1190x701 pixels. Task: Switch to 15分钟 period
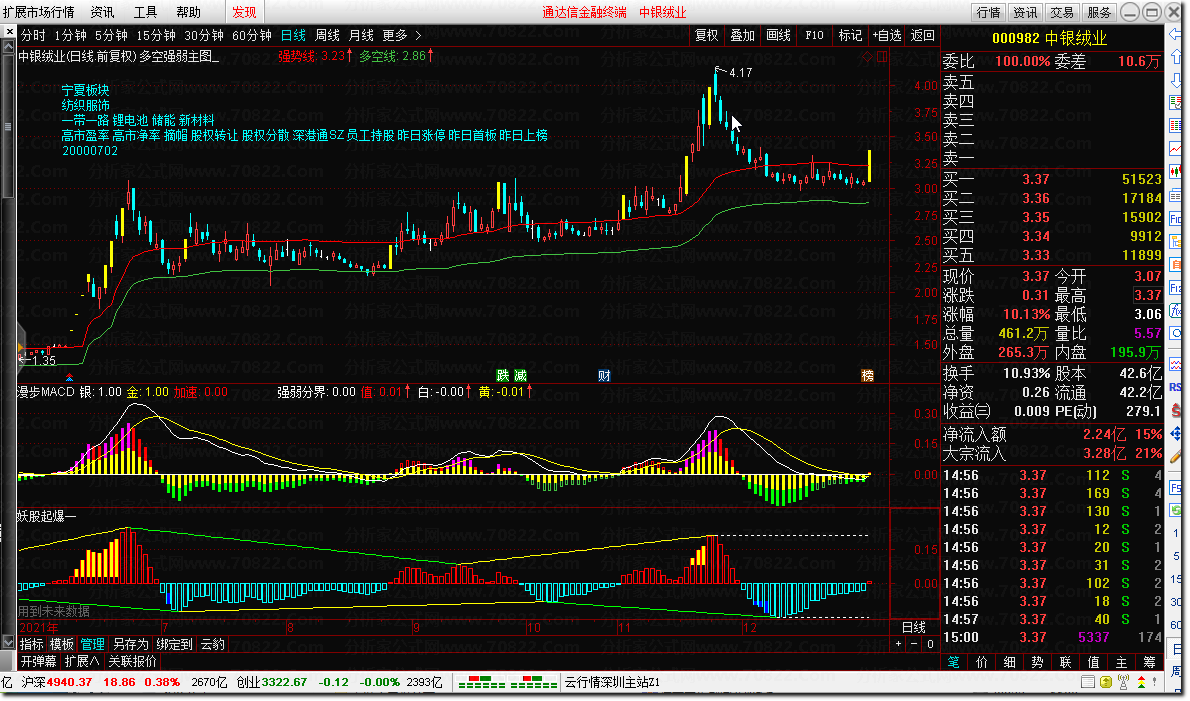click(156, 36)
